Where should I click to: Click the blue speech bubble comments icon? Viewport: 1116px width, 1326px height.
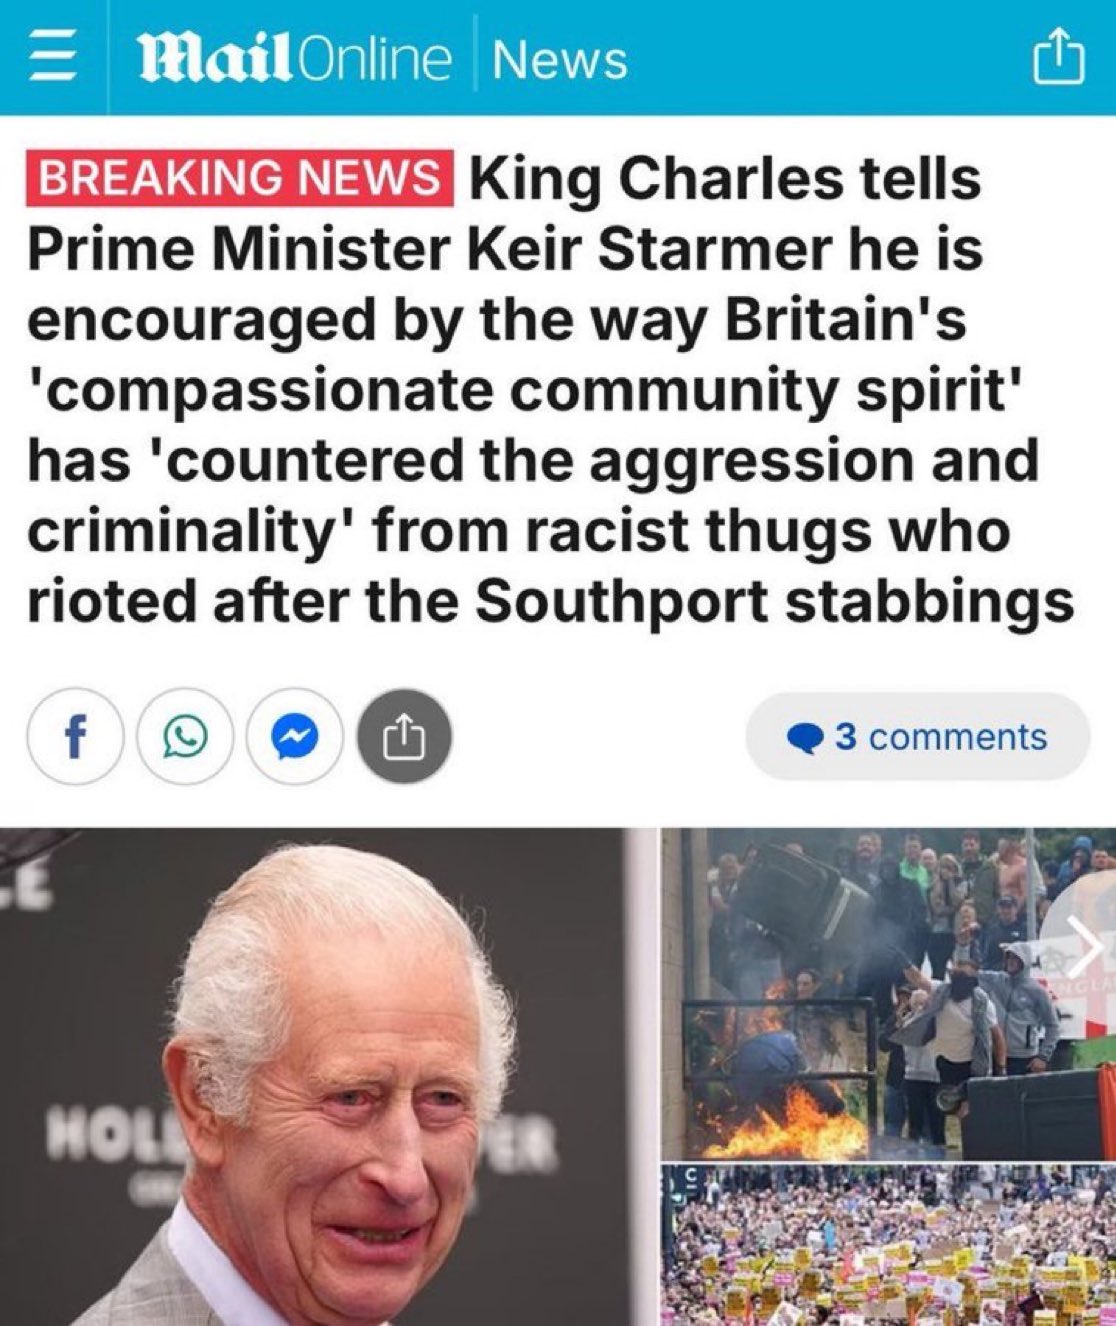tap(807, 738)
